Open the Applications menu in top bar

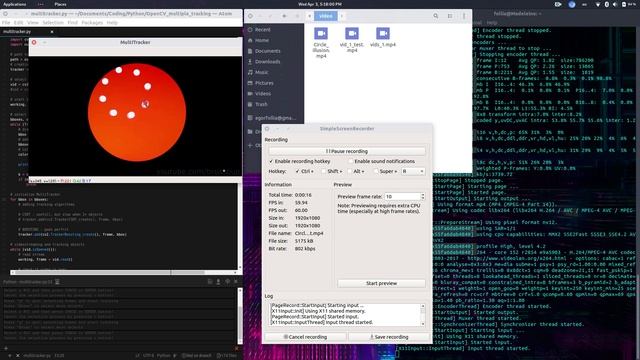click(x=15, y=4)
